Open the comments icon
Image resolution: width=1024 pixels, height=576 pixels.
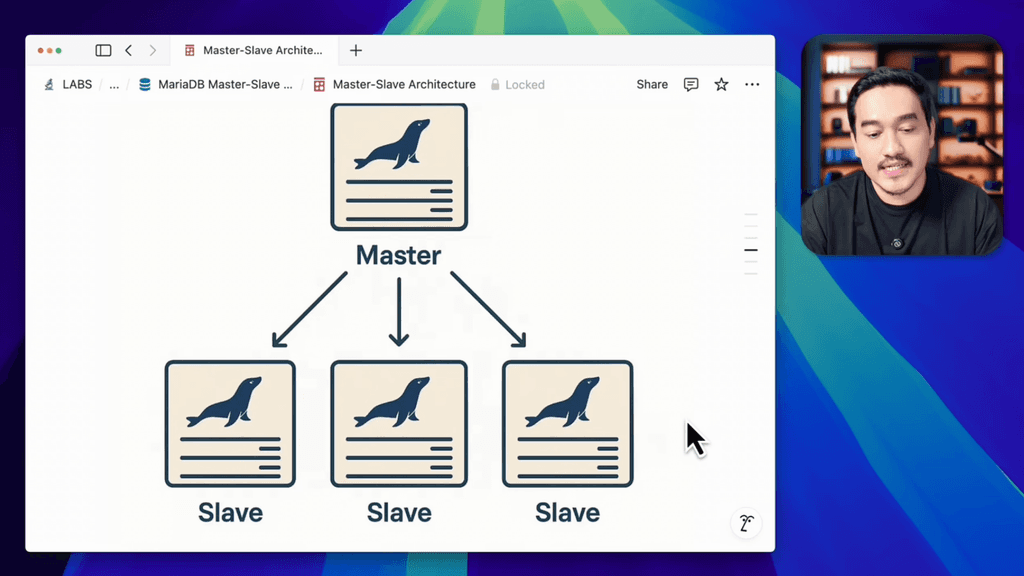(x=691, y=84)
